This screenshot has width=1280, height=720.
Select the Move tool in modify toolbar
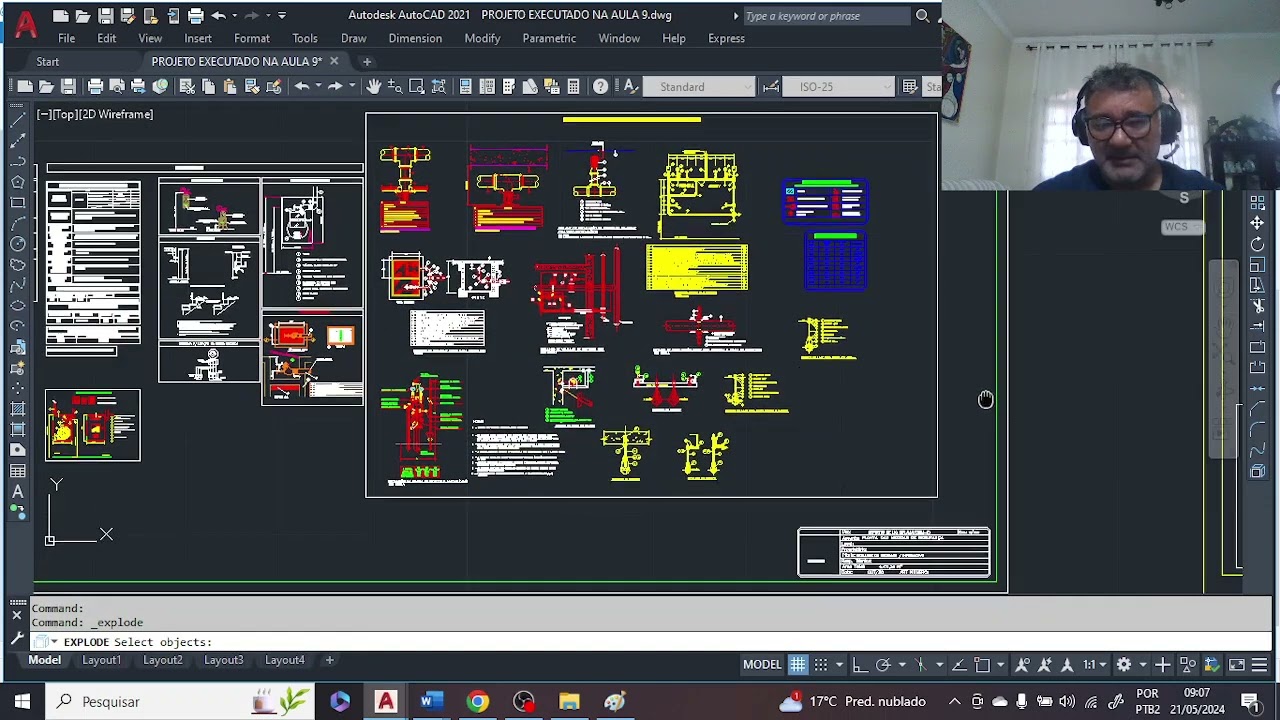click(1257, 223)
